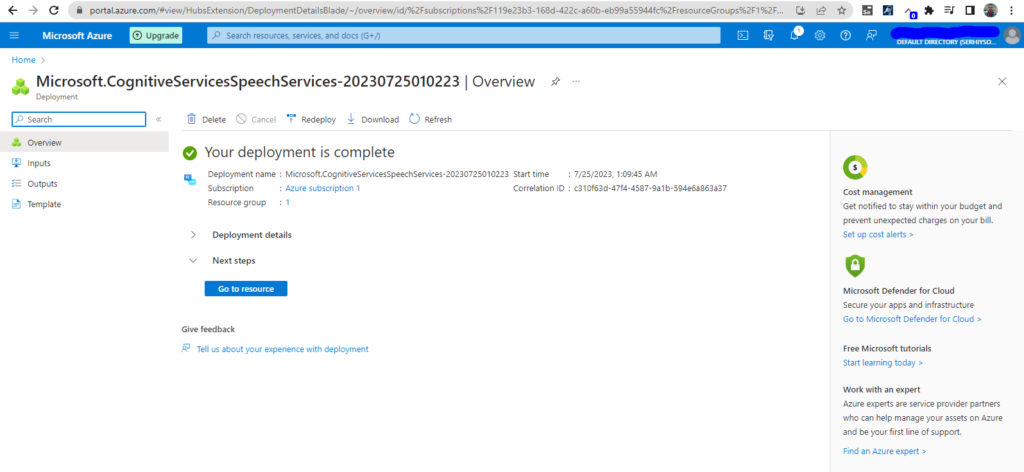Open the Feedback icon in the top bar

(x=871, y=36)
